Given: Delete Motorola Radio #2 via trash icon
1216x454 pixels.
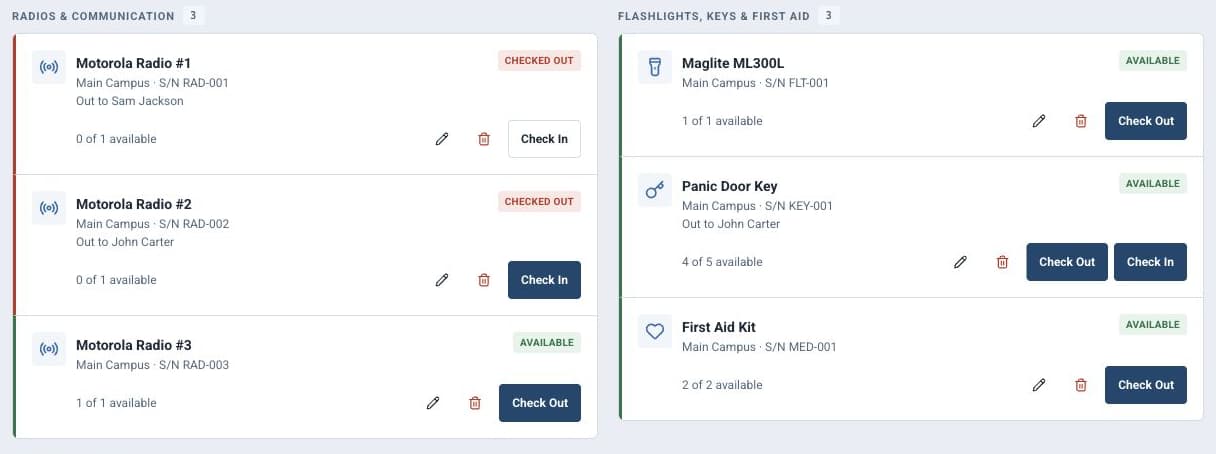Looking at the screenshot, I should coord(484,280).
